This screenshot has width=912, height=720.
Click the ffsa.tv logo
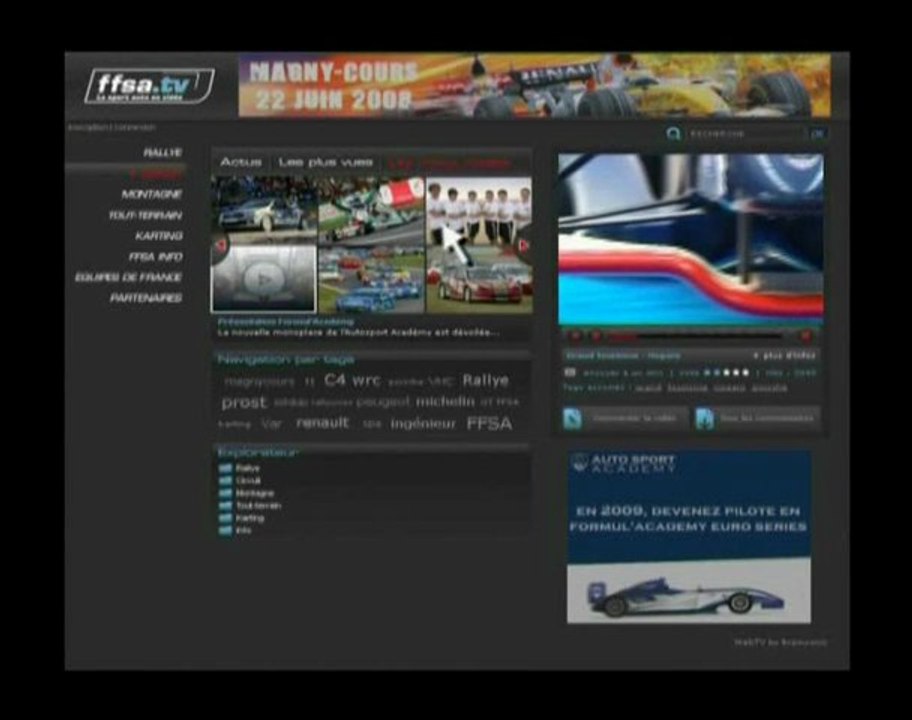pyautogui.click(x=149, y=86)
